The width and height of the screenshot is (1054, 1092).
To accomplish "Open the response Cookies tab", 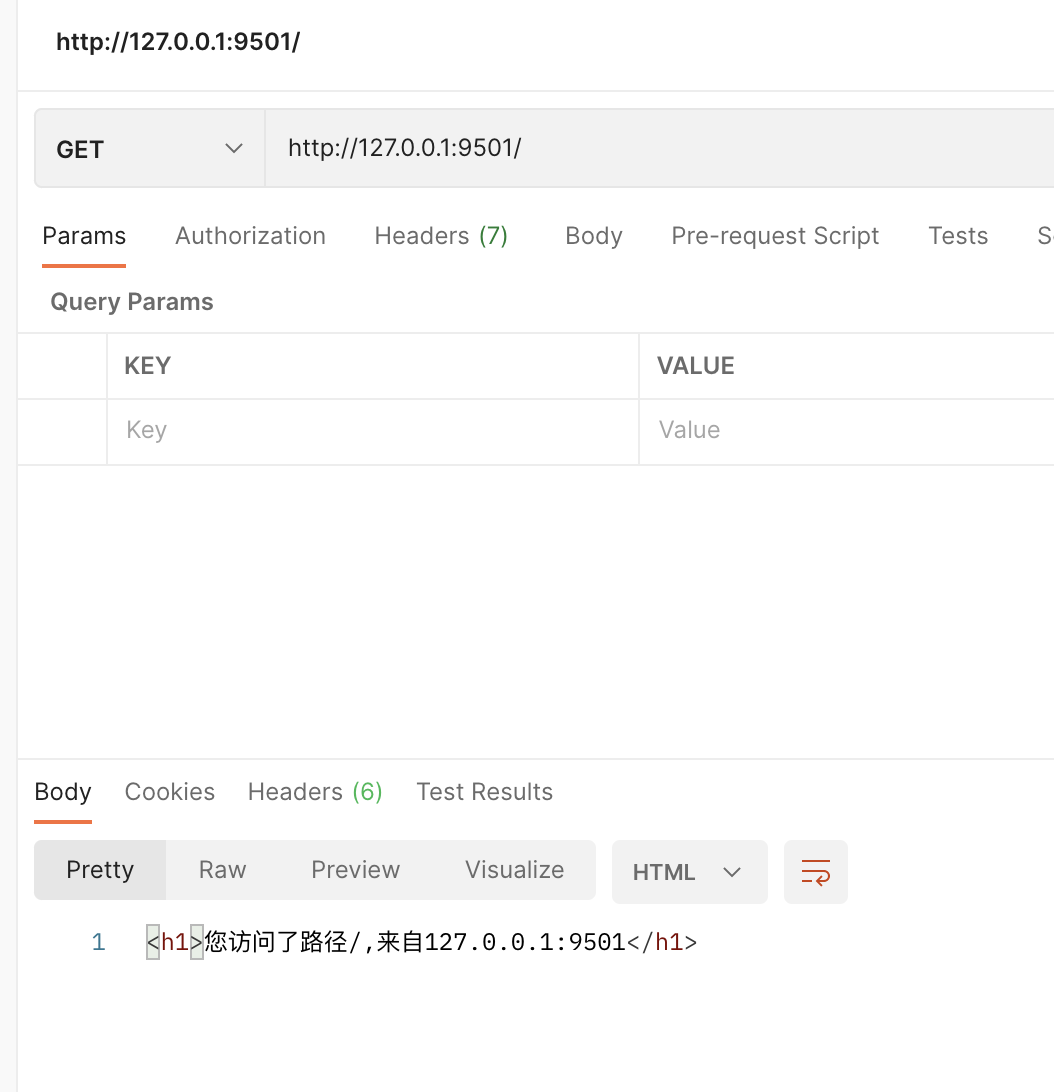I will tap(169, 792).
